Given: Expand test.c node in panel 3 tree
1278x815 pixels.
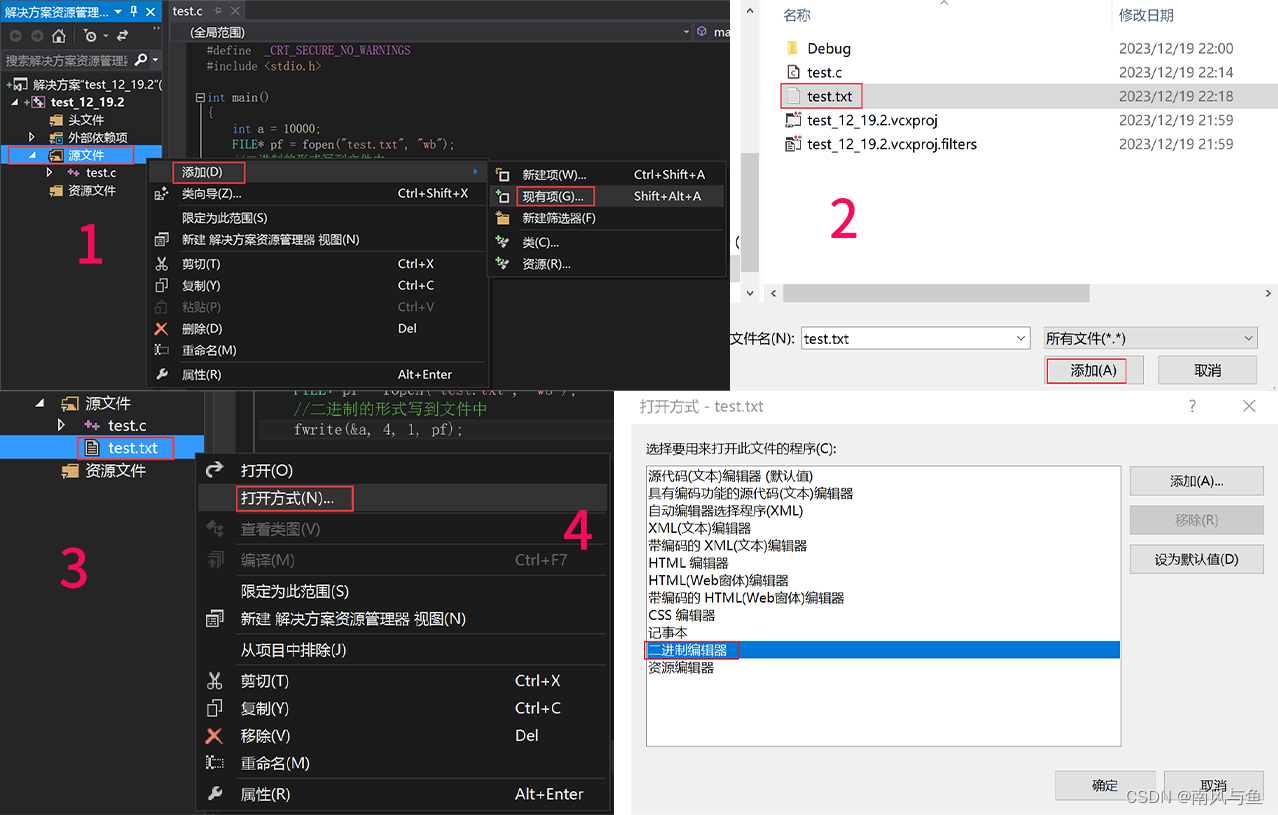Looking at the screenshot, I should click(62, 426).
